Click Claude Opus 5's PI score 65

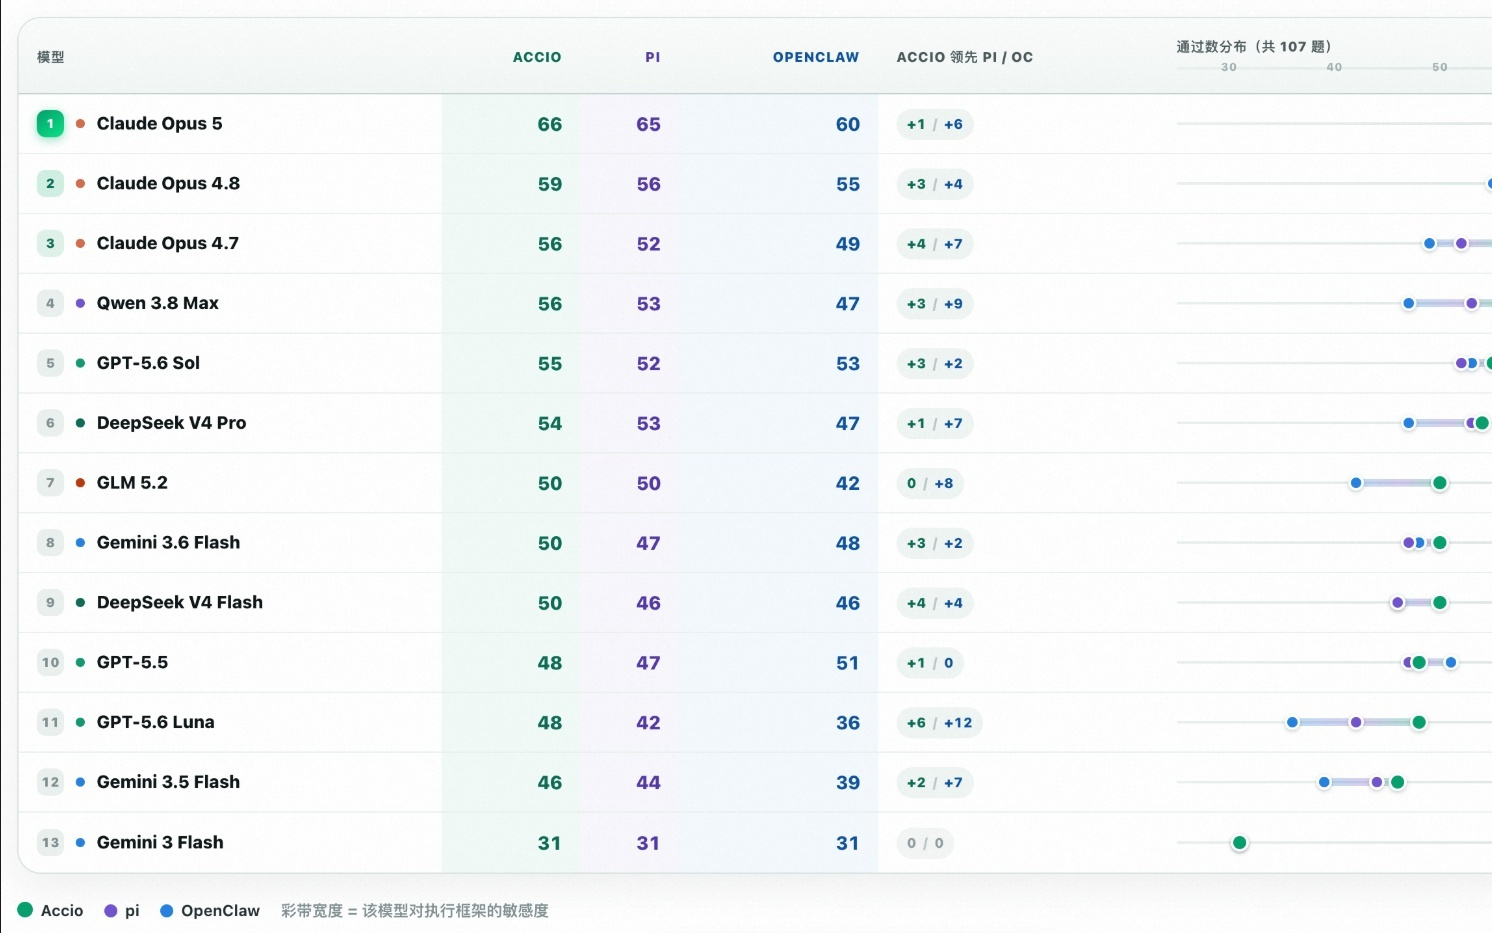[x=649, y=125]
